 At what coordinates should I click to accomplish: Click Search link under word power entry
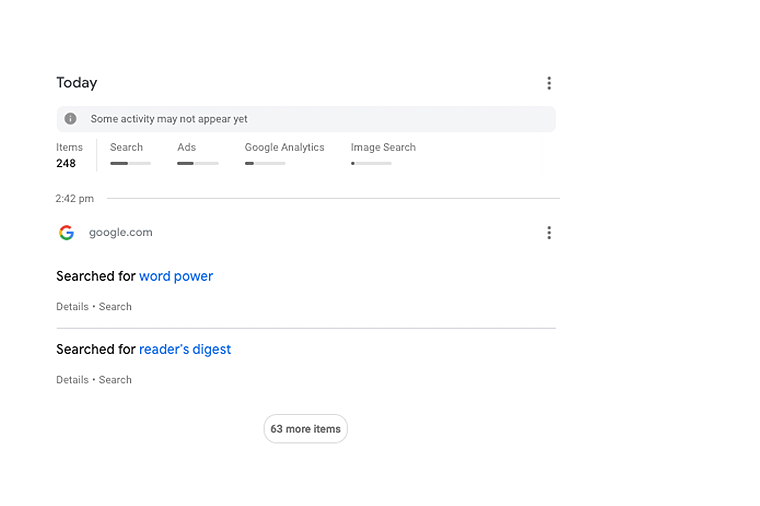click(x=115, y=307)
